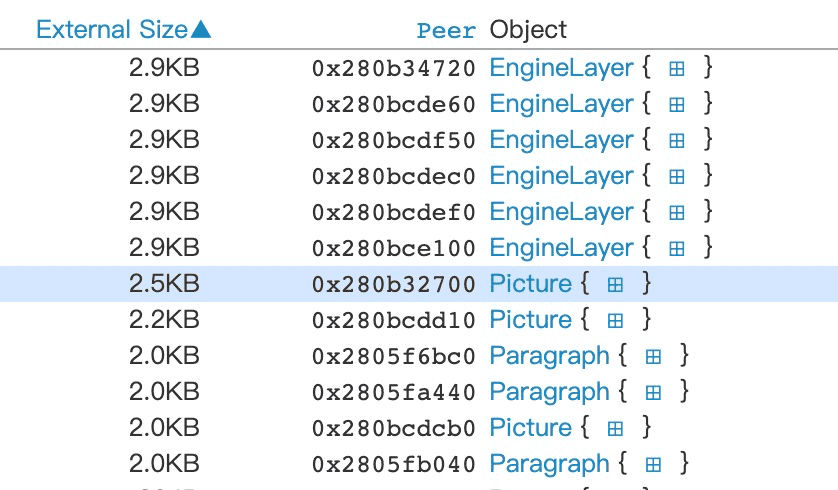Screen dimensions: 838x490
Task: Expand the Paragraph object 0x2805fb040
Action: coord(653,464)
